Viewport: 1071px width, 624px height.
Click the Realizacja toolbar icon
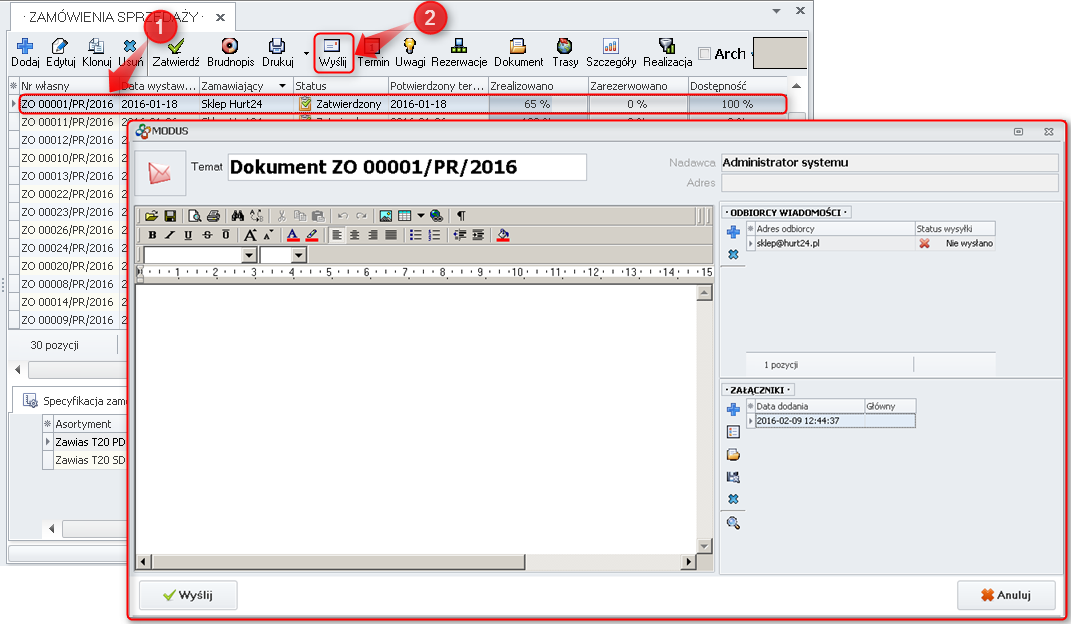tap(663, 53)
